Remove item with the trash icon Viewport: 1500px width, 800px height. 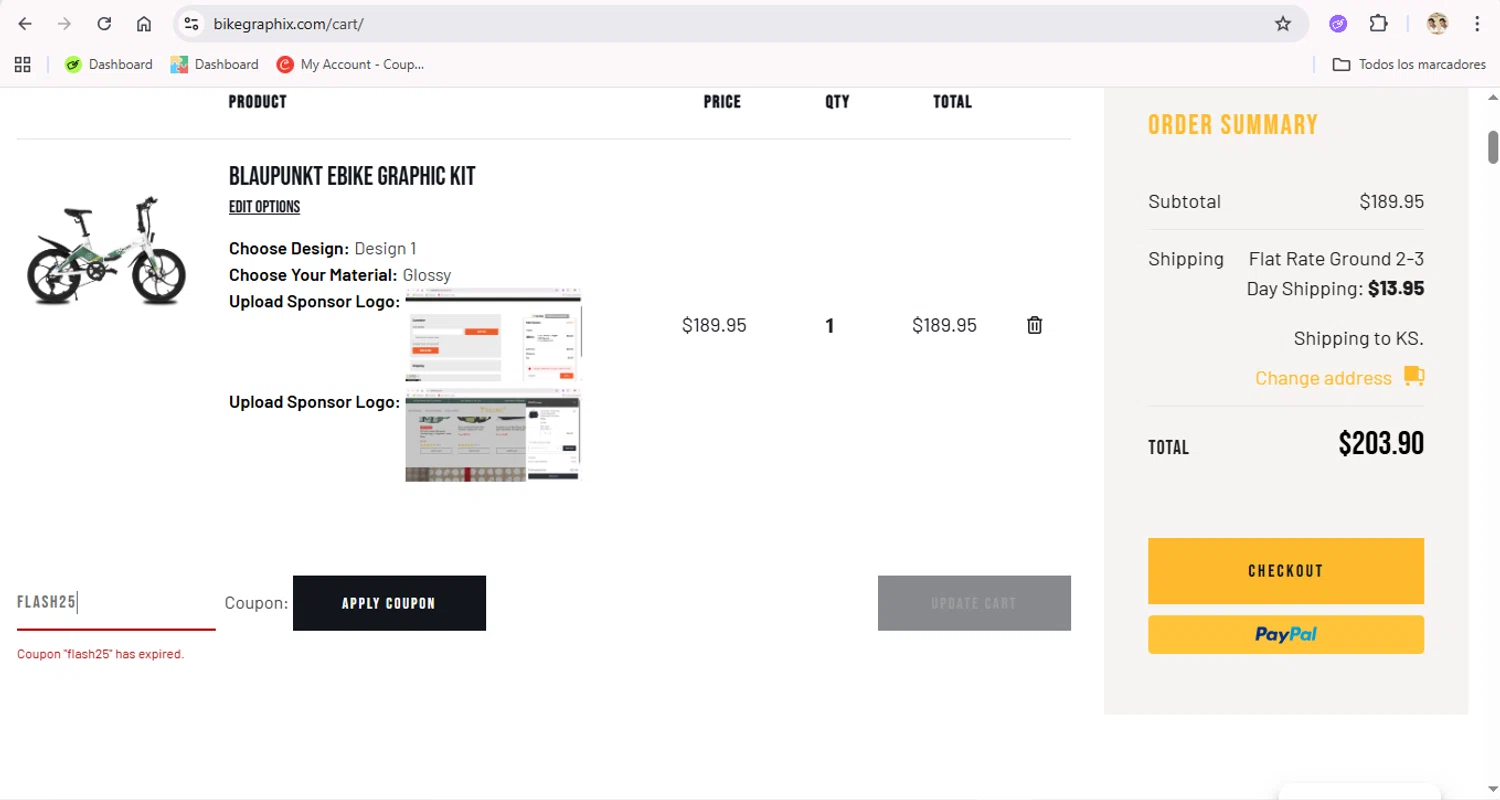(x=1035, y=325)
